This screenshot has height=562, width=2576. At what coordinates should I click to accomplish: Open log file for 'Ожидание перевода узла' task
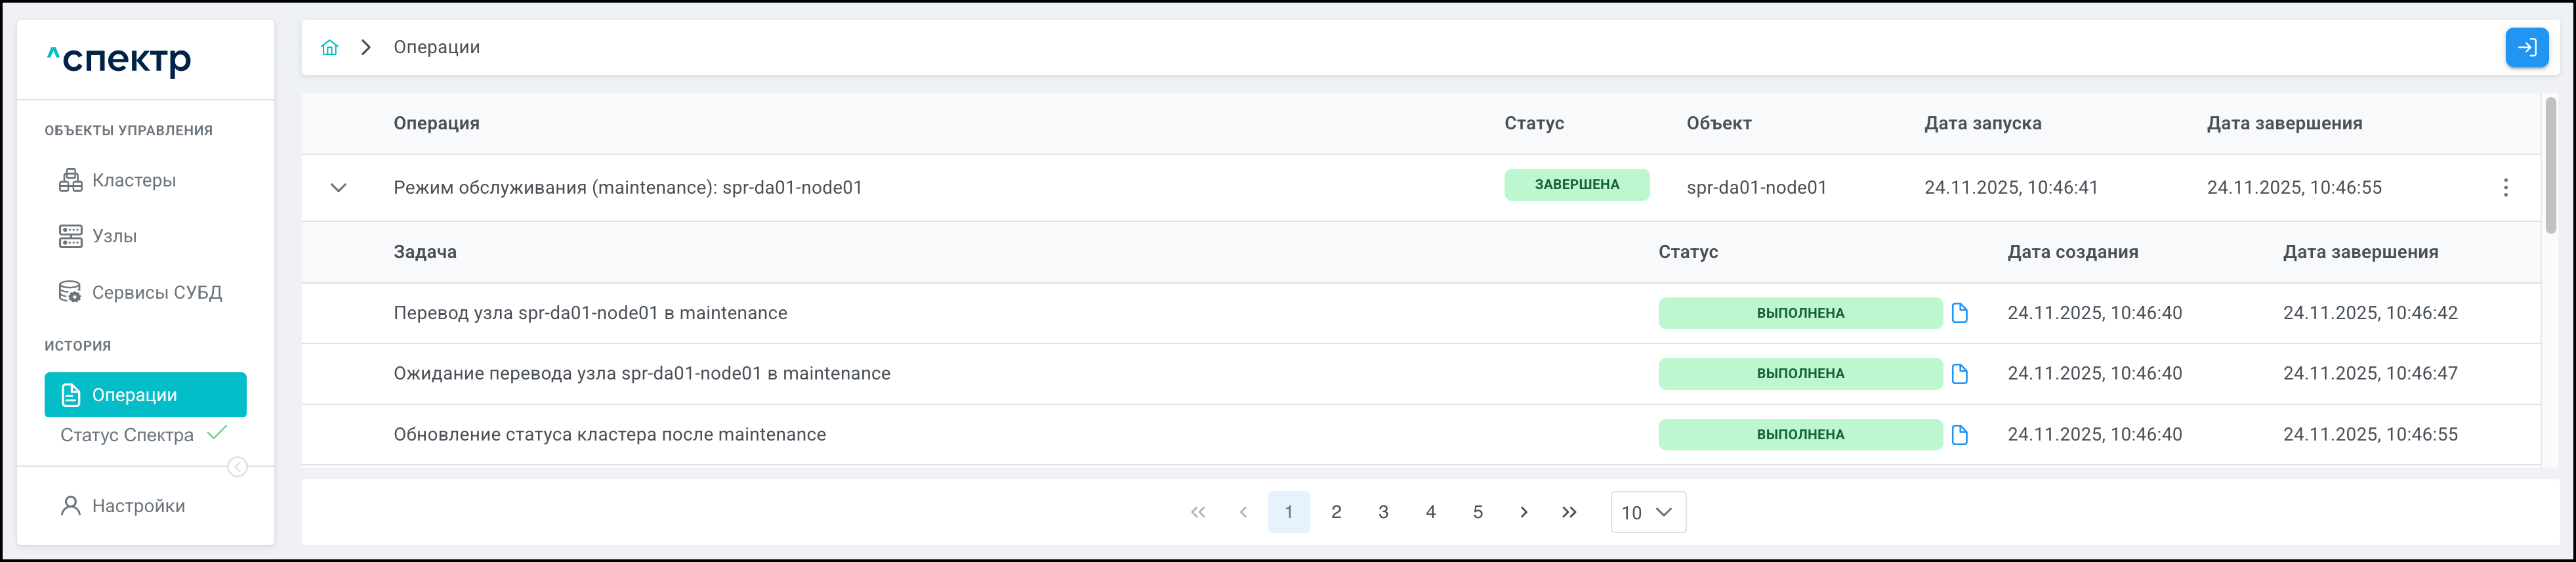(x=1959, y=374)
